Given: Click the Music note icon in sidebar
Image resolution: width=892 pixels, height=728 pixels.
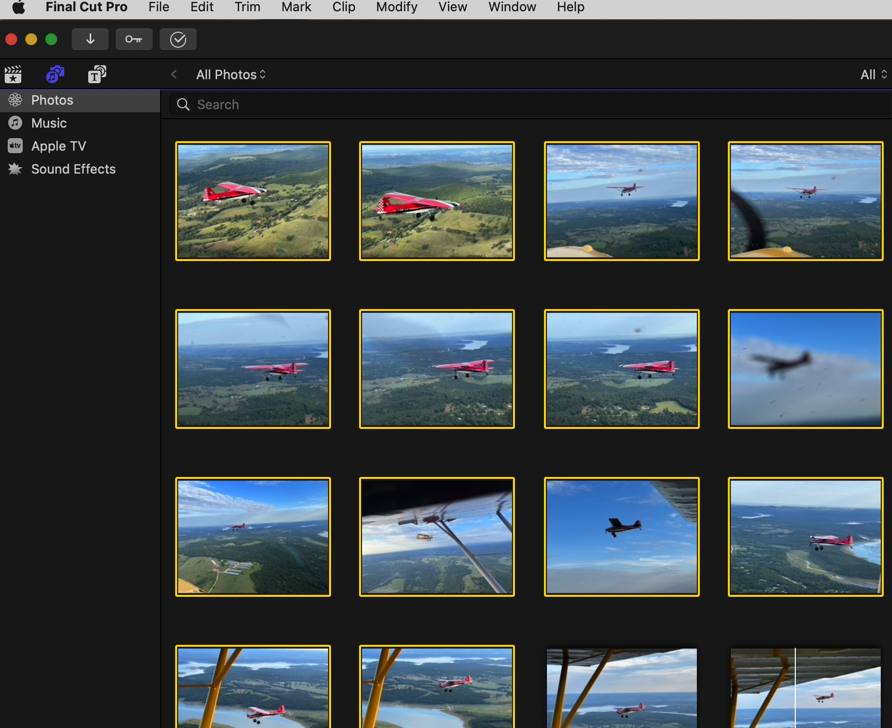Looking at the screenshot, I should 15,123.
